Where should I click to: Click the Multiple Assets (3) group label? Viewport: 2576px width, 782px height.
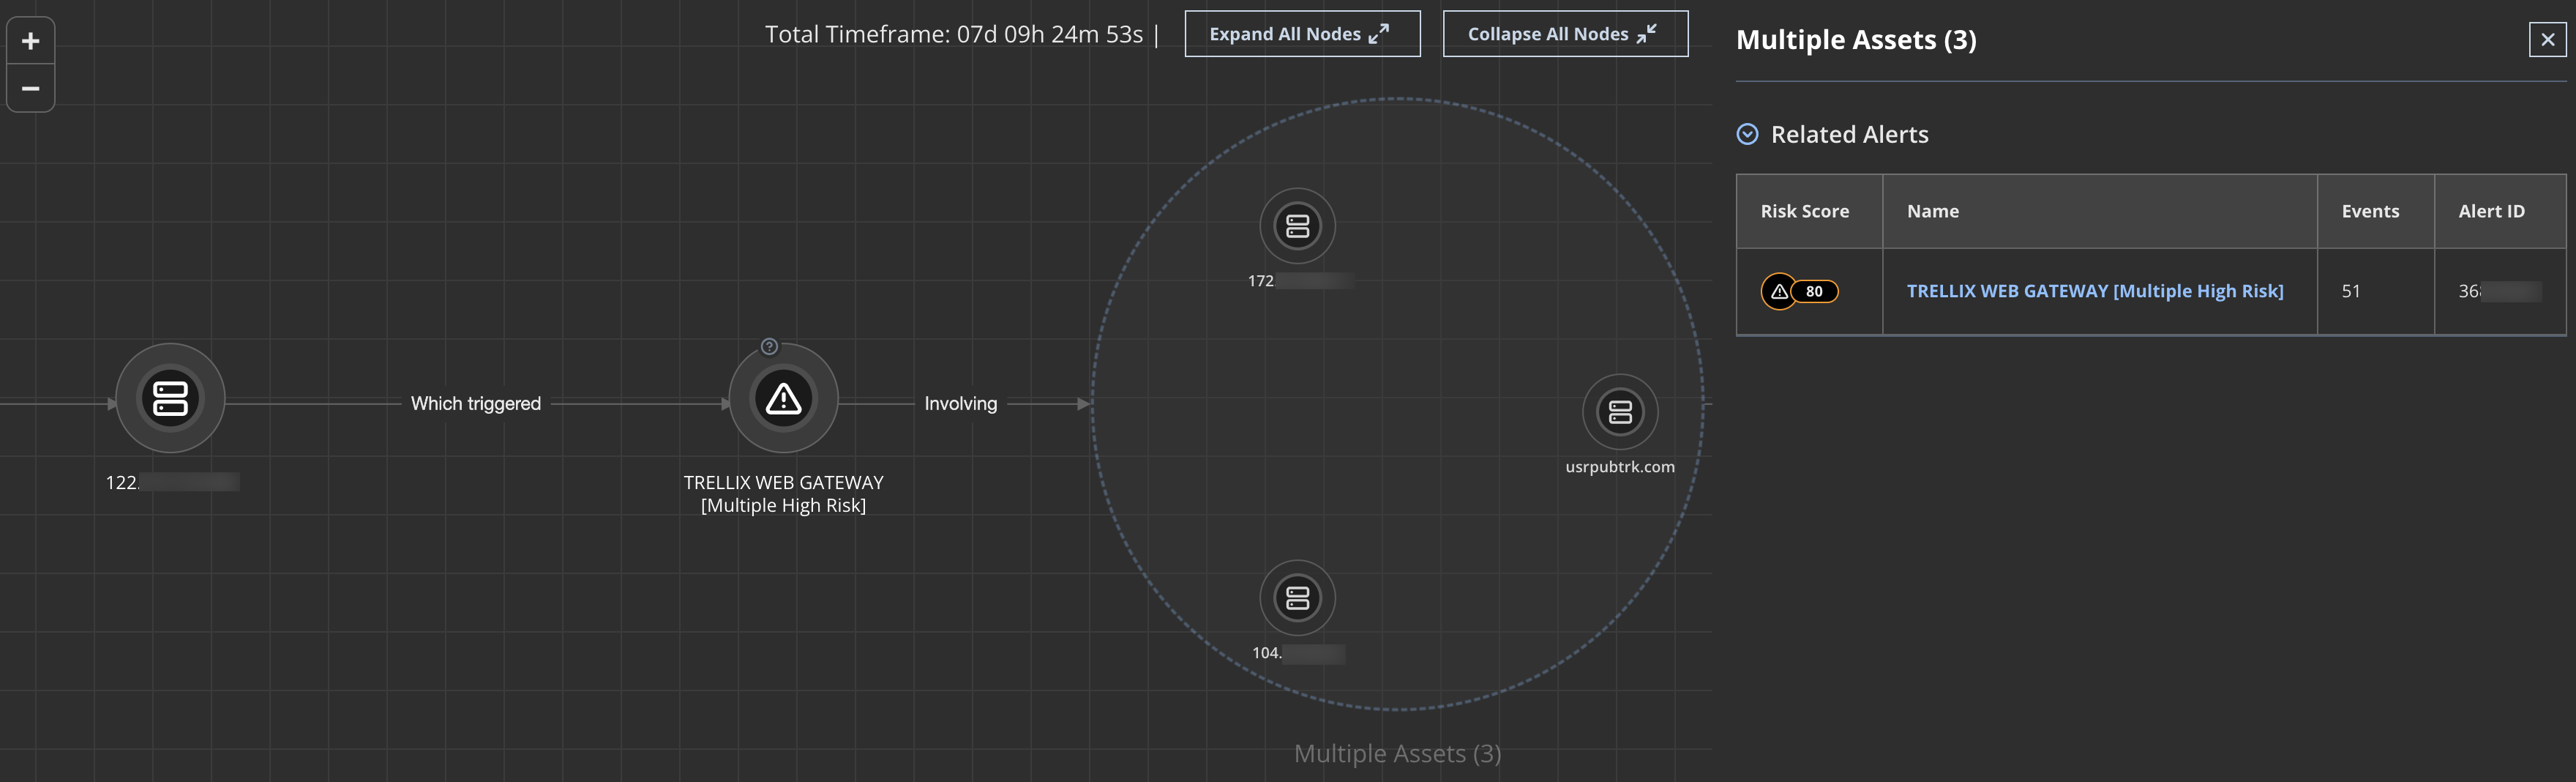tap(1397, 753)
